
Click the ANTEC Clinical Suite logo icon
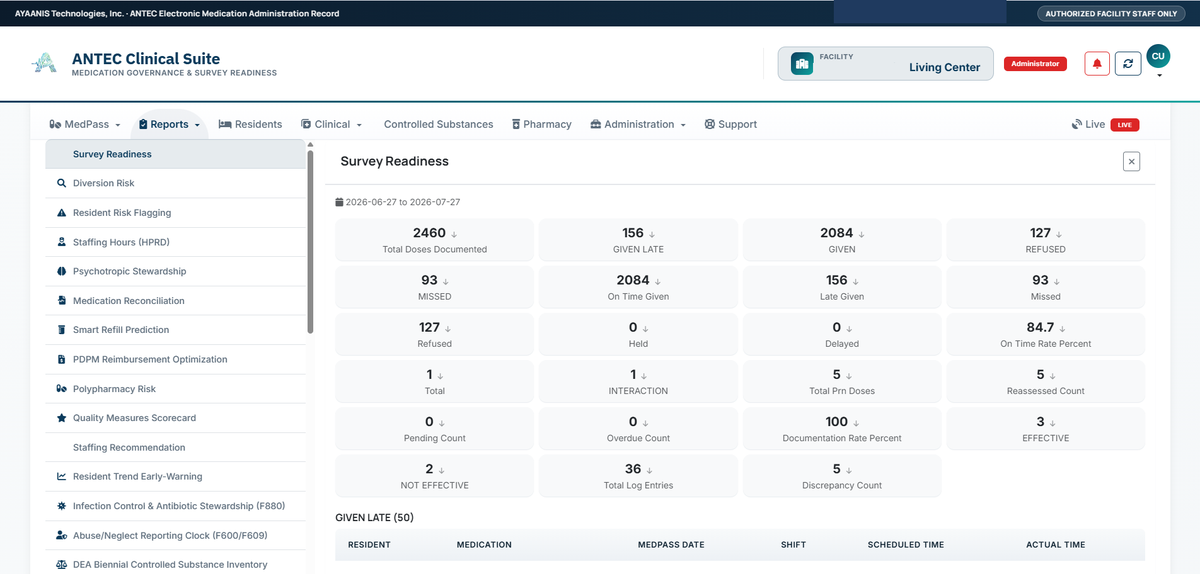point(44,64)
